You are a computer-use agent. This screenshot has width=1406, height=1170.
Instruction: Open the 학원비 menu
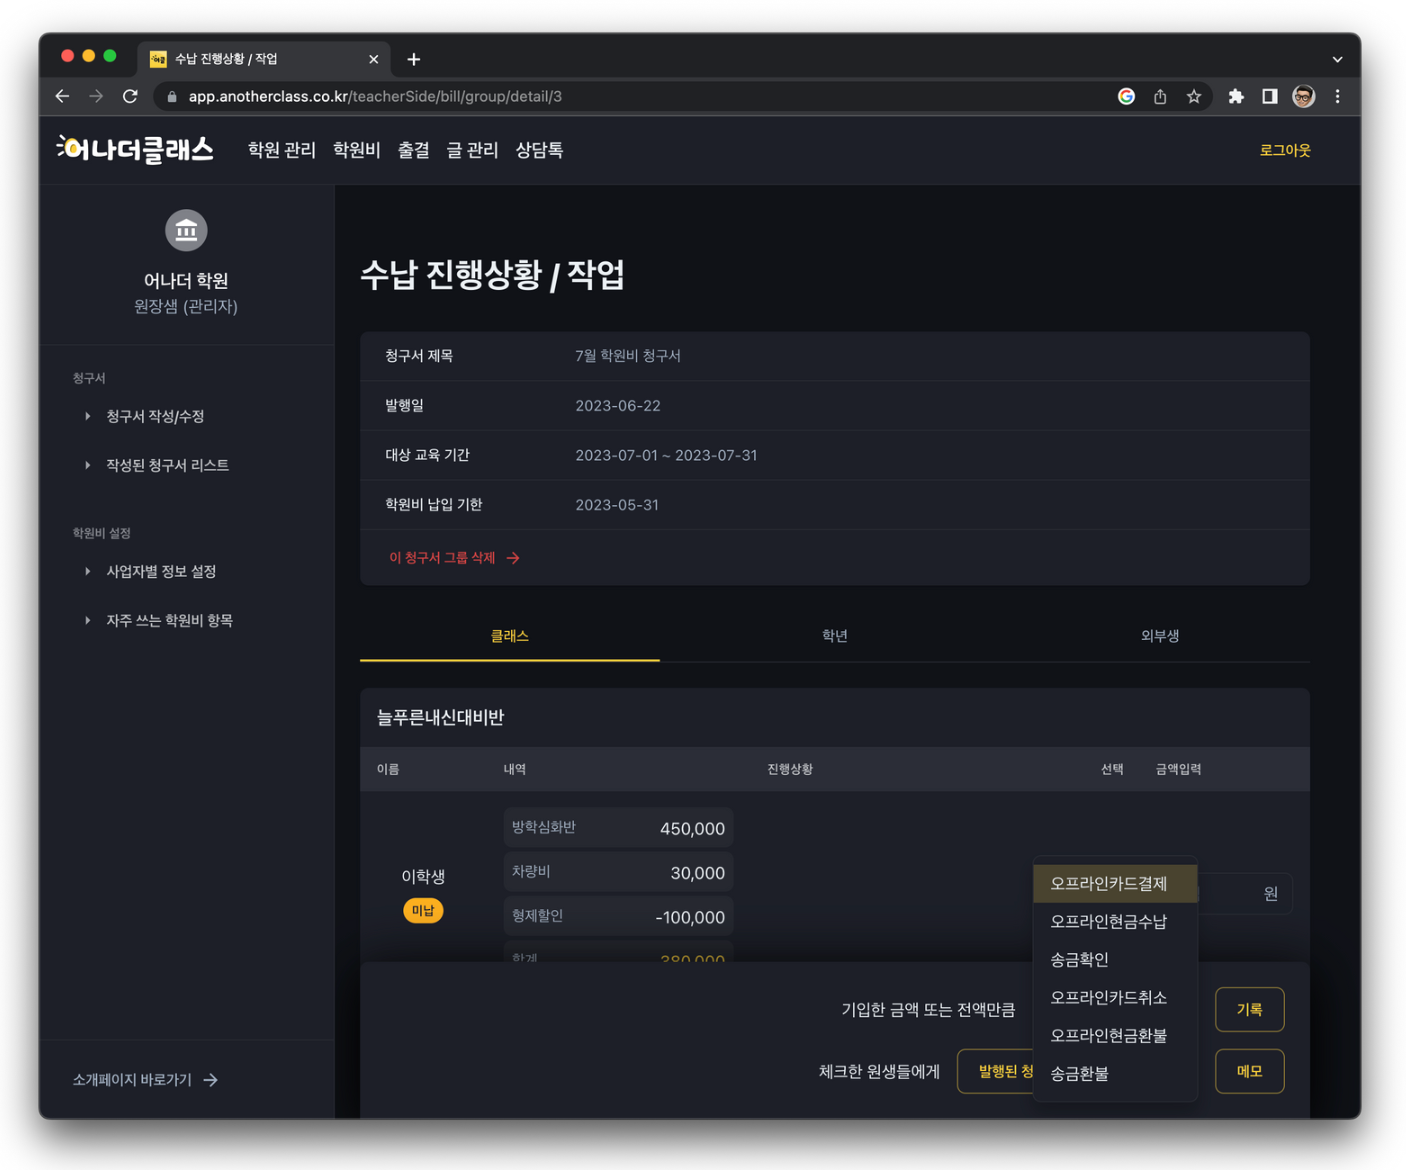(x=356, y=150)
